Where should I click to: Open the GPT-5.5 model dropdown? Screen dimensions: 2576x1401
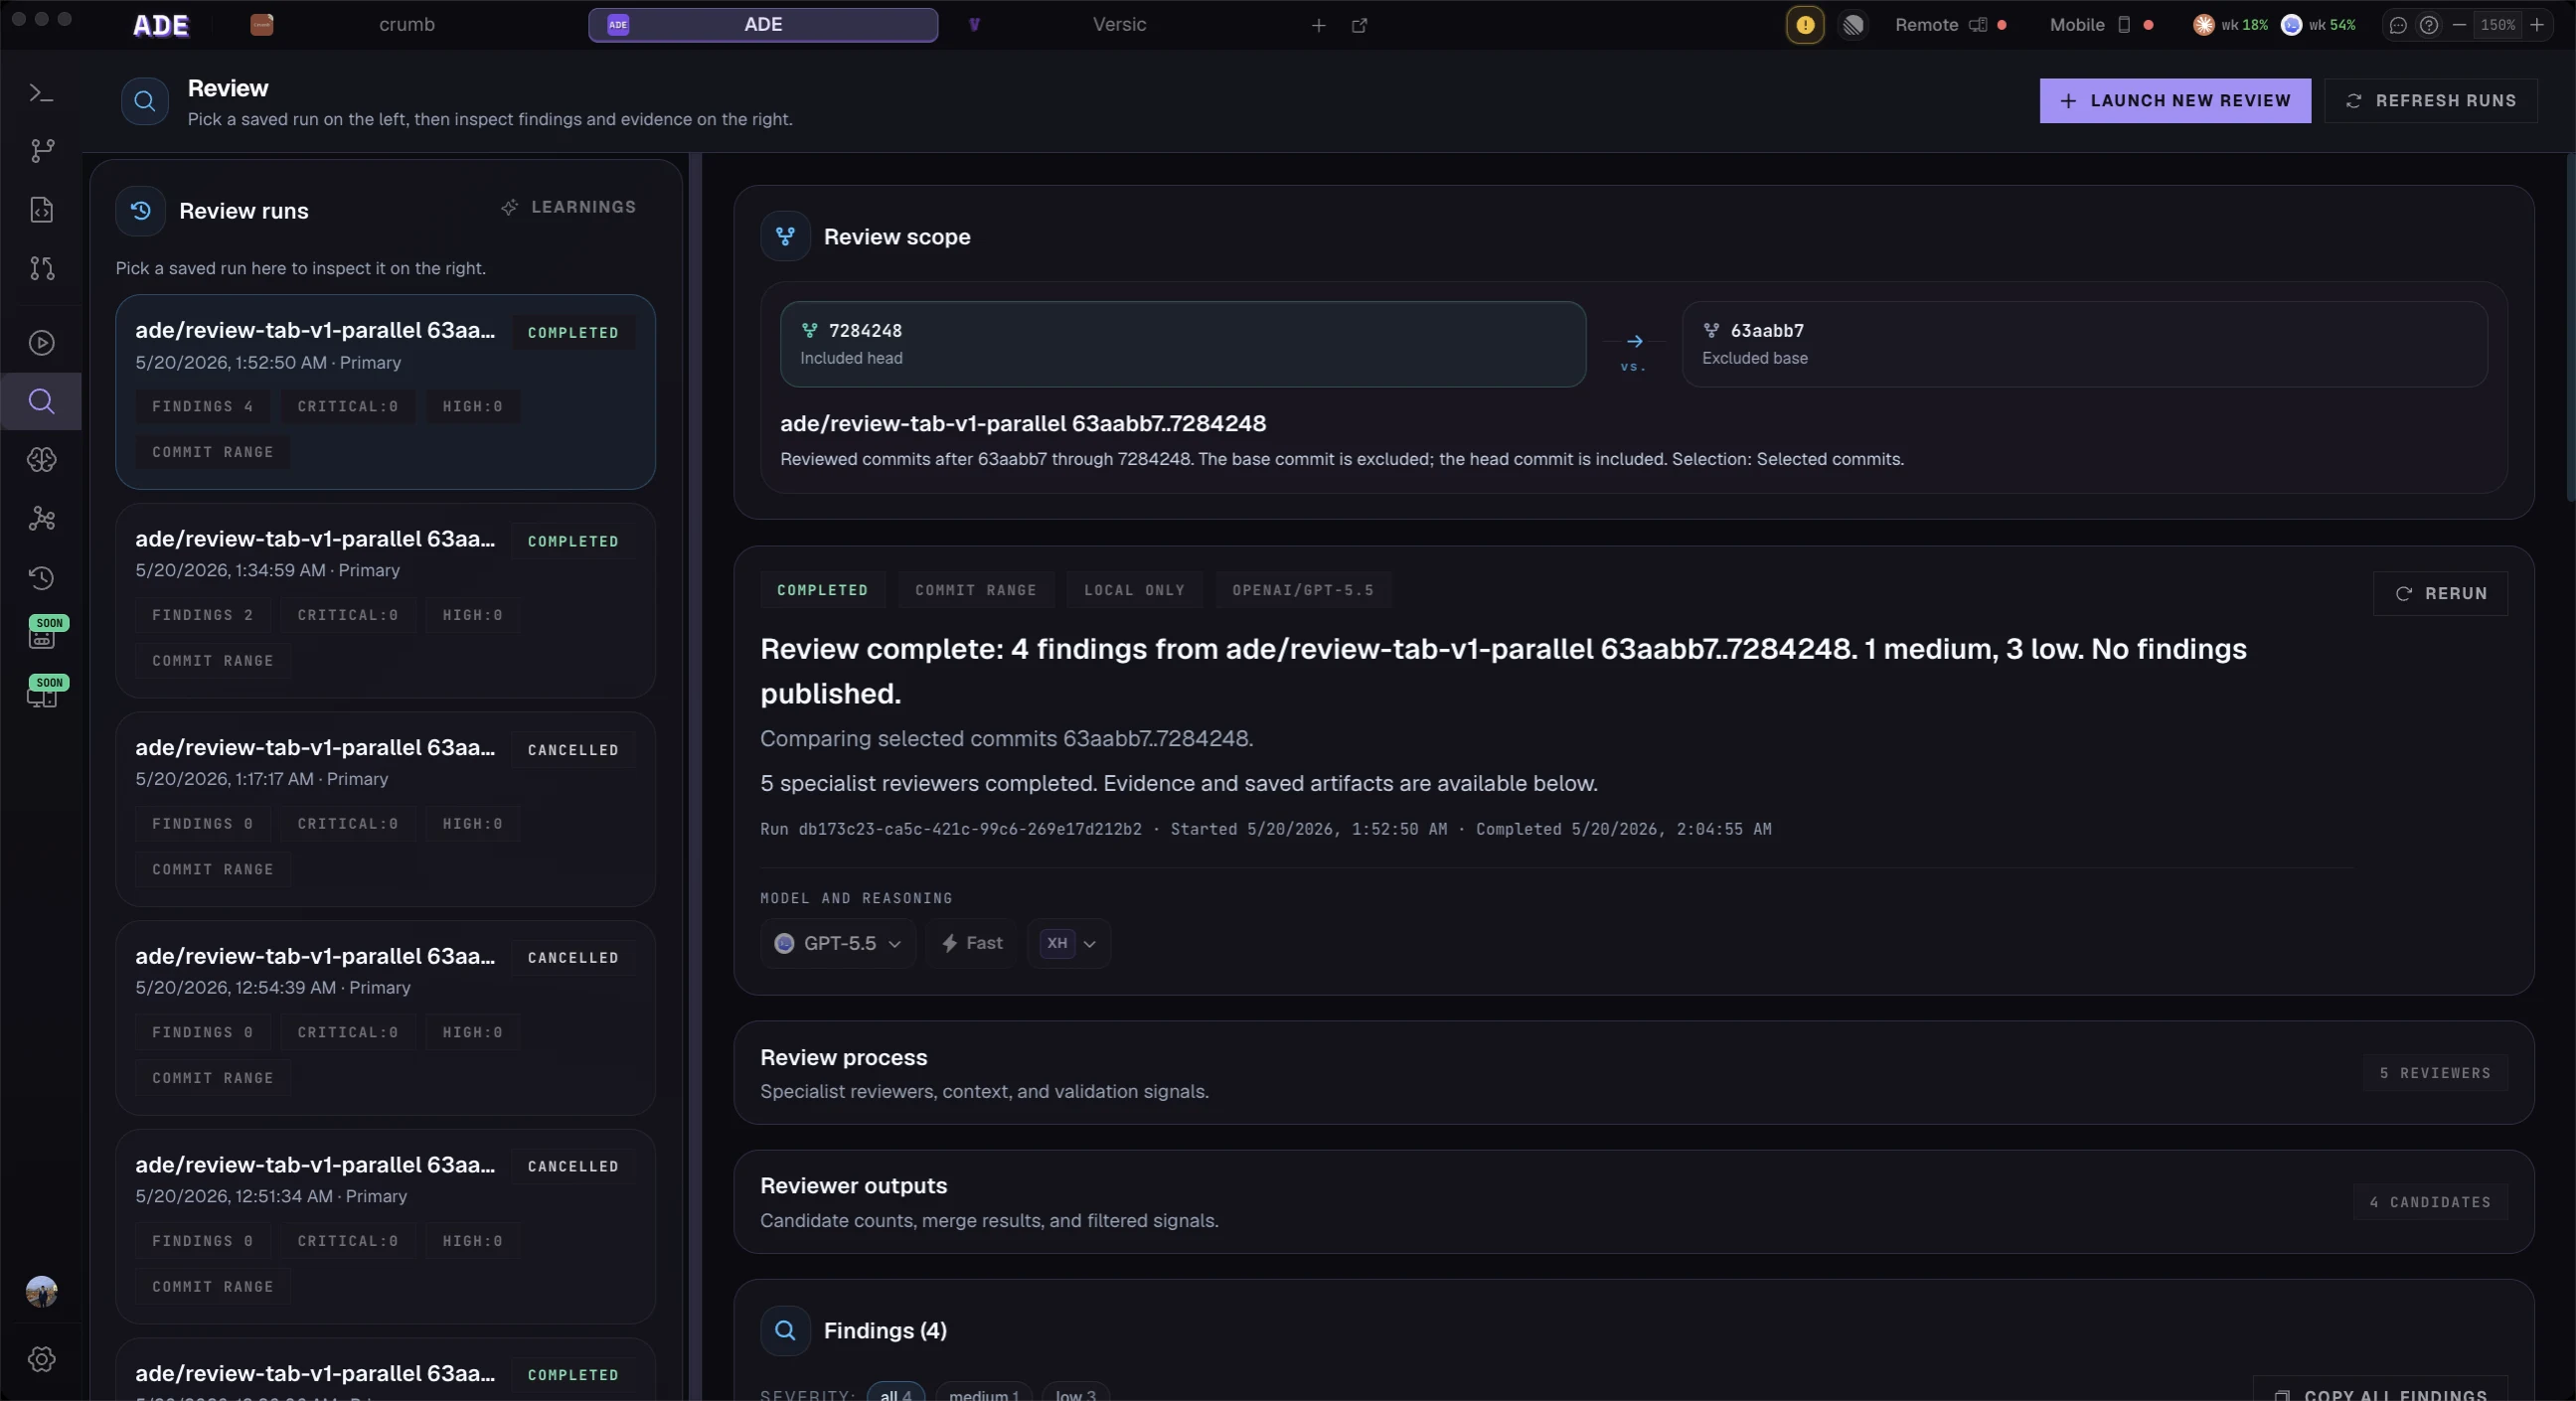tap(838, 944)
